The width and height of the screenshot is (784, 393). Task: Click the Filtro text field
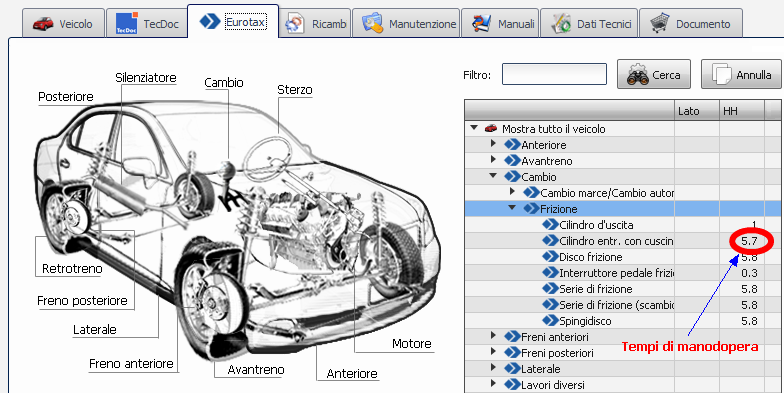[x=554, y=74]
